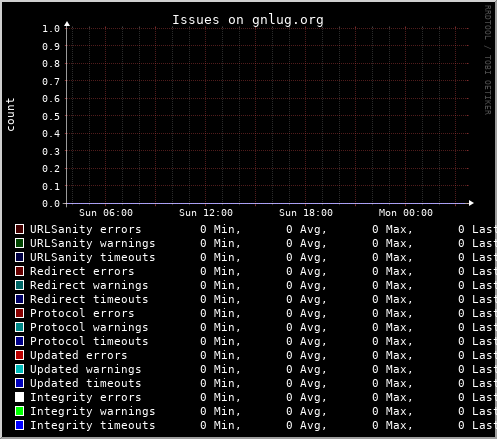
Task: Click the Updated errors red swatch
Action: 19,355
